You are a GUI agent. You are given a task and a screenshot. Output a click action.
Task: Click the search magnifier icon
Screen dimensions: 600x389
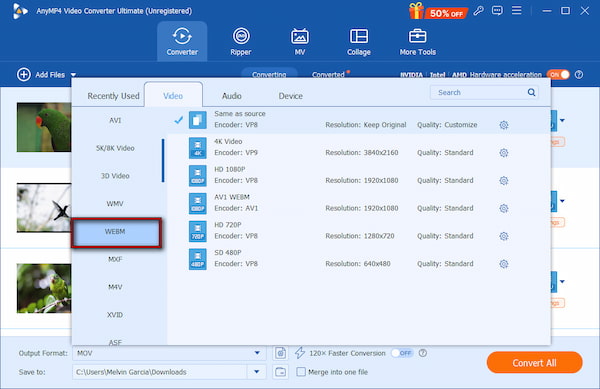click(532, 92)
